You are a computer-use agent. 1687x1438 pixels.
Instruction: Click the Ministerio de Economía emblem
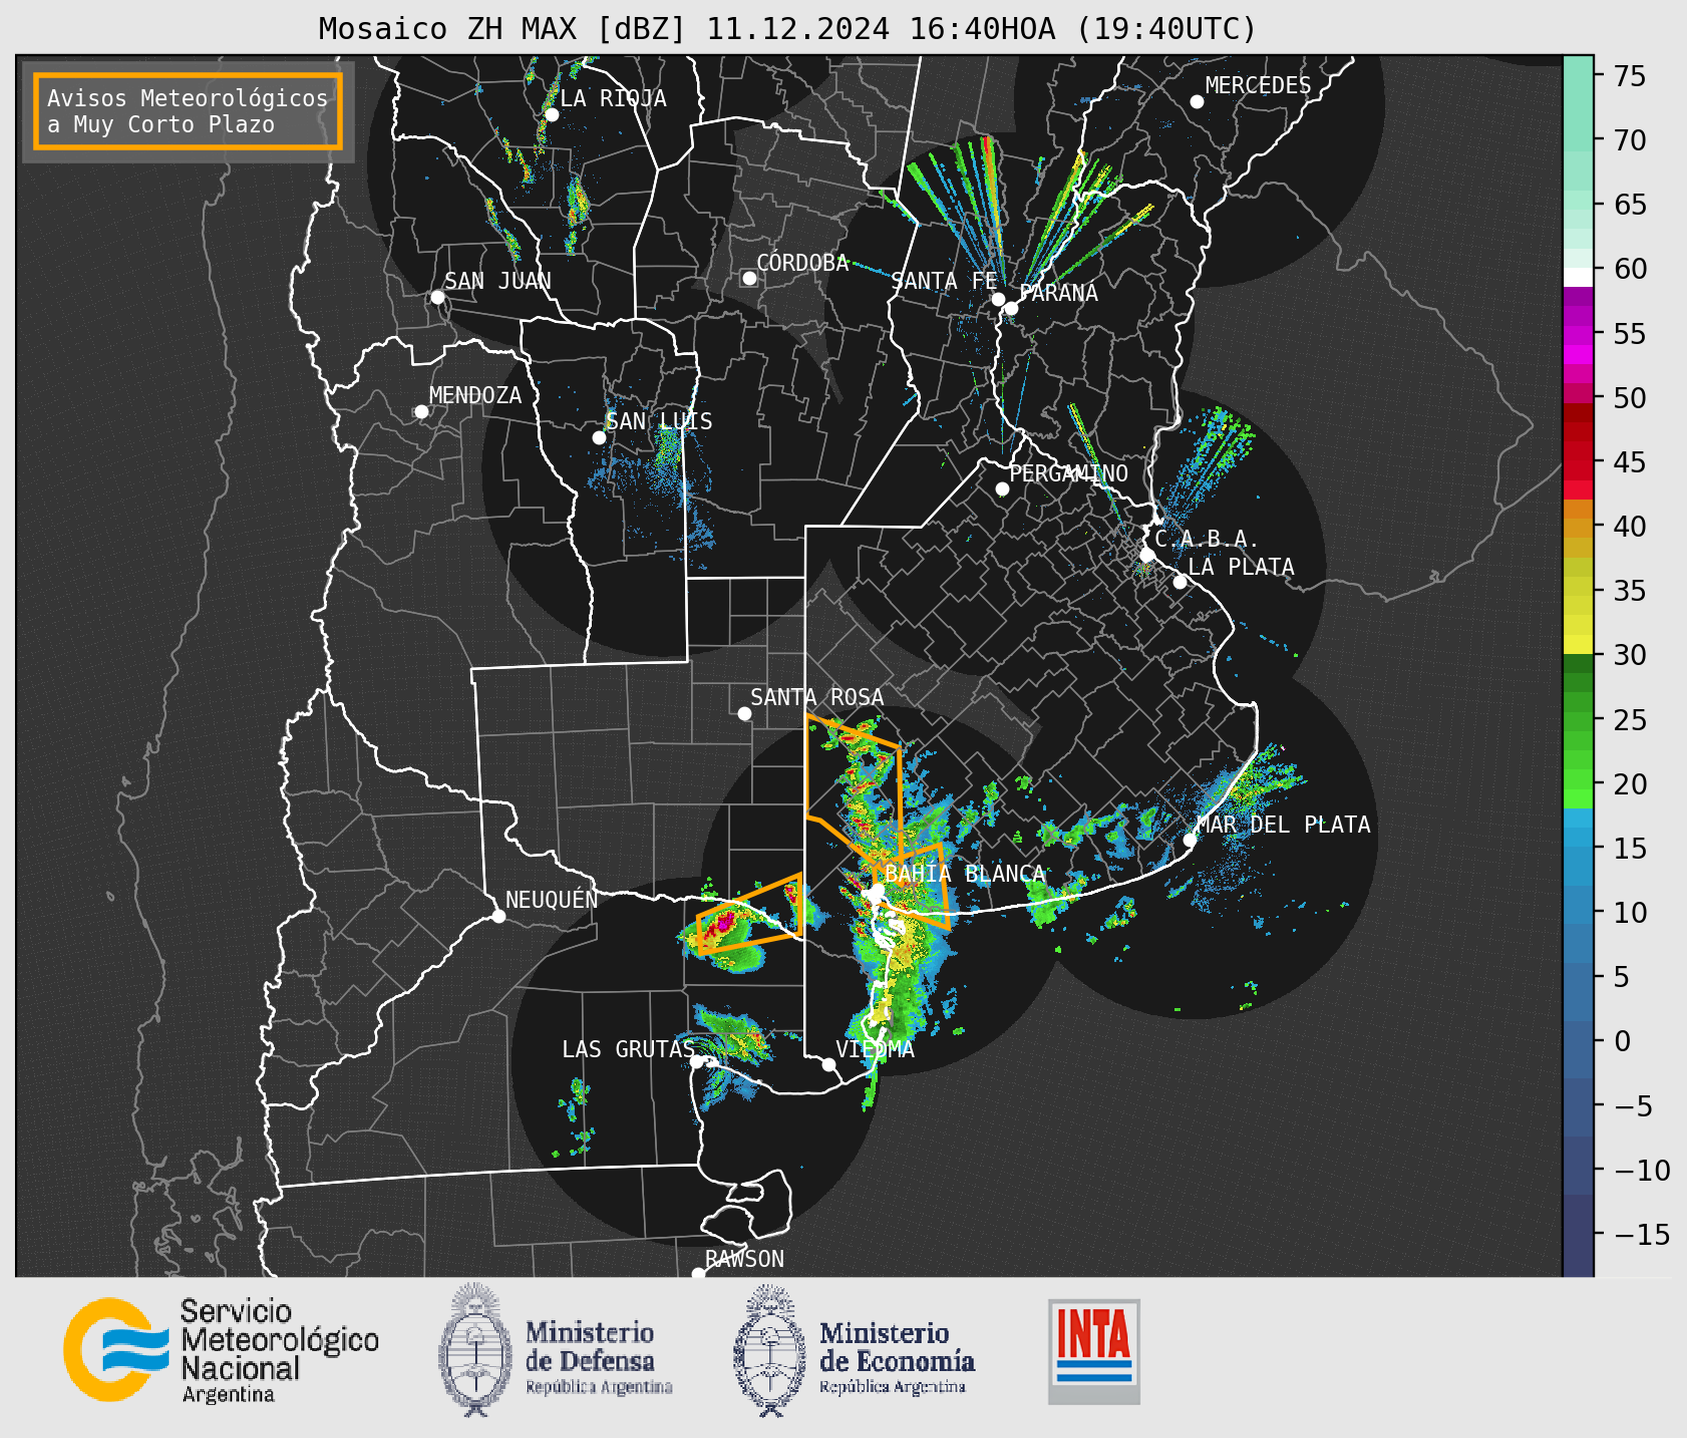[x=769, y=1350]
